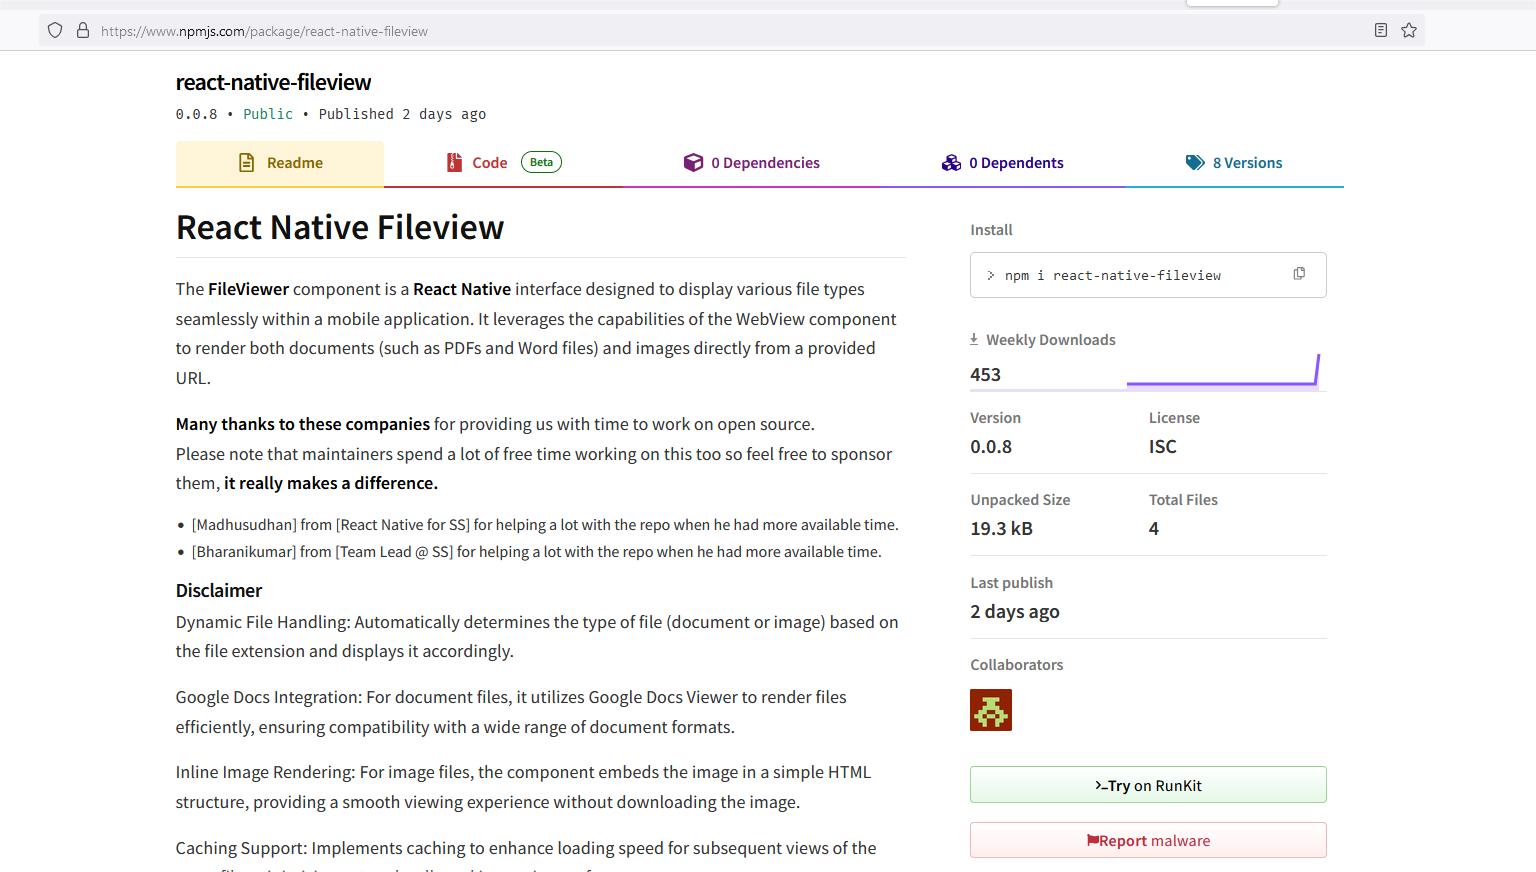Click the copy install command icon
1536x872 pixels.
coord(1299,274)
